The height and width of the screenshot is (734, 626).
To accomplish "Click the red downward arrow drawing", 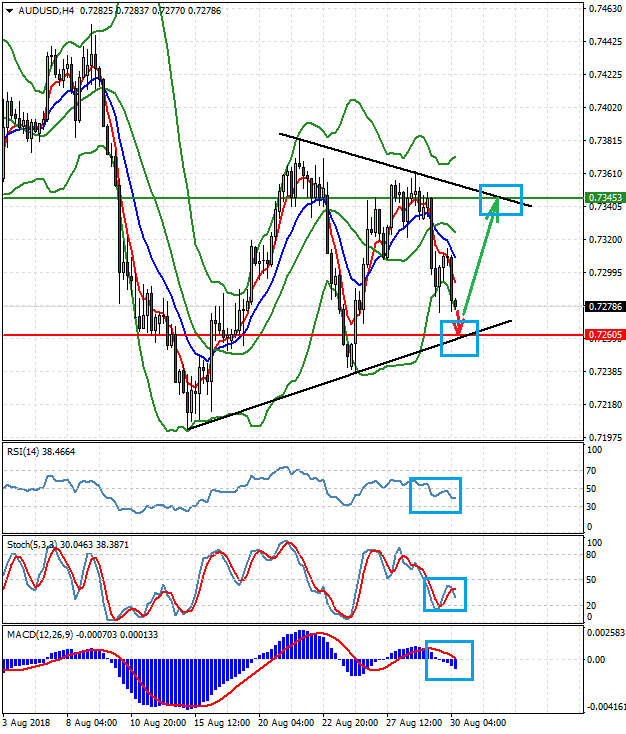I will (x=457, y=320).
